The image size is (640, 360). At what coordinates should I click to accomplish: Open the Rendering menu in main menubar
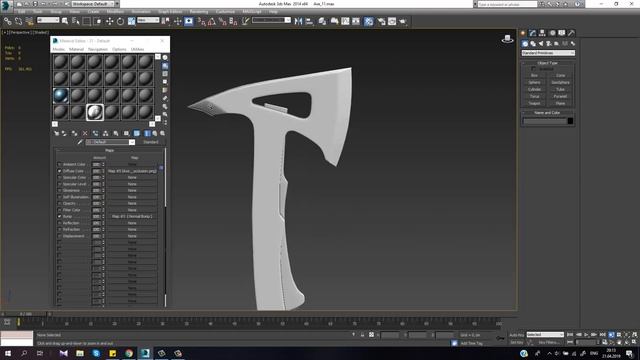tap(199, 12)
